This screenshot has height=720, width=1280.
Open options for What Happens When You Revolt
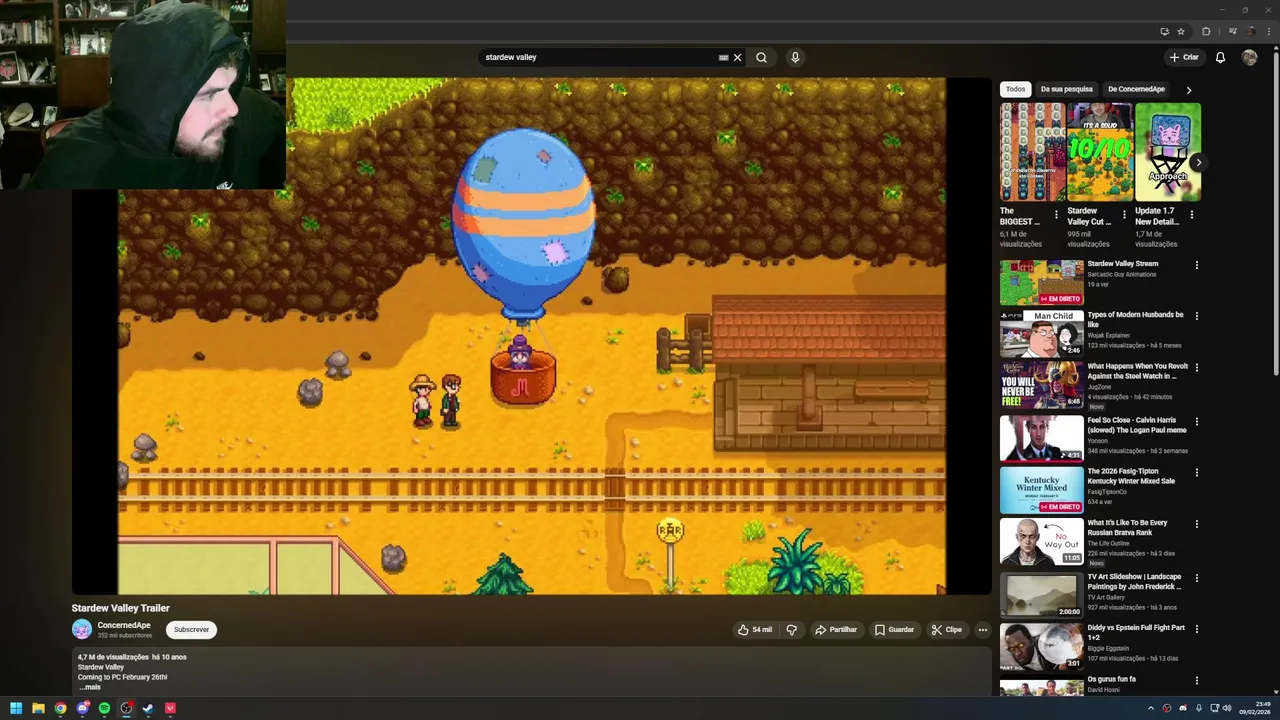[1196, 367]
